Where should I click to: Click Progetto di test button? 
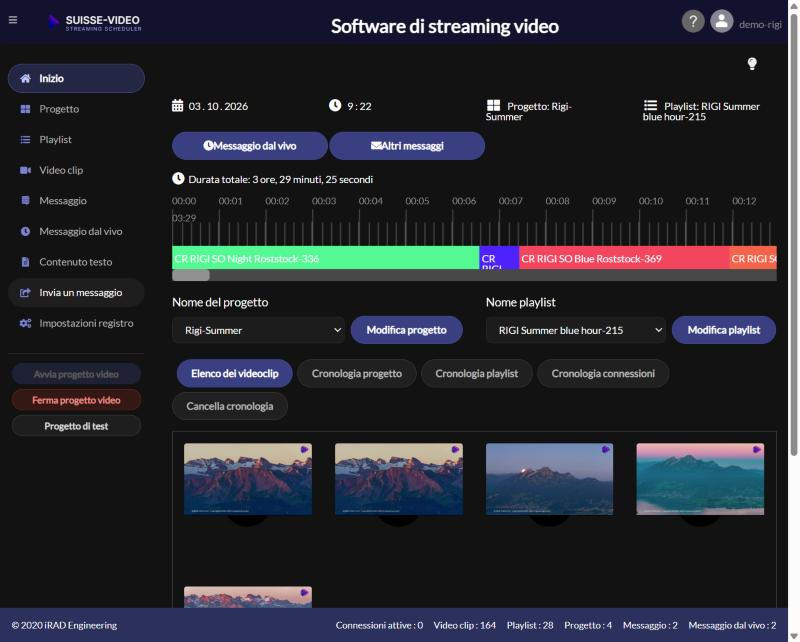pyautogui.click(x=77, y=426)
